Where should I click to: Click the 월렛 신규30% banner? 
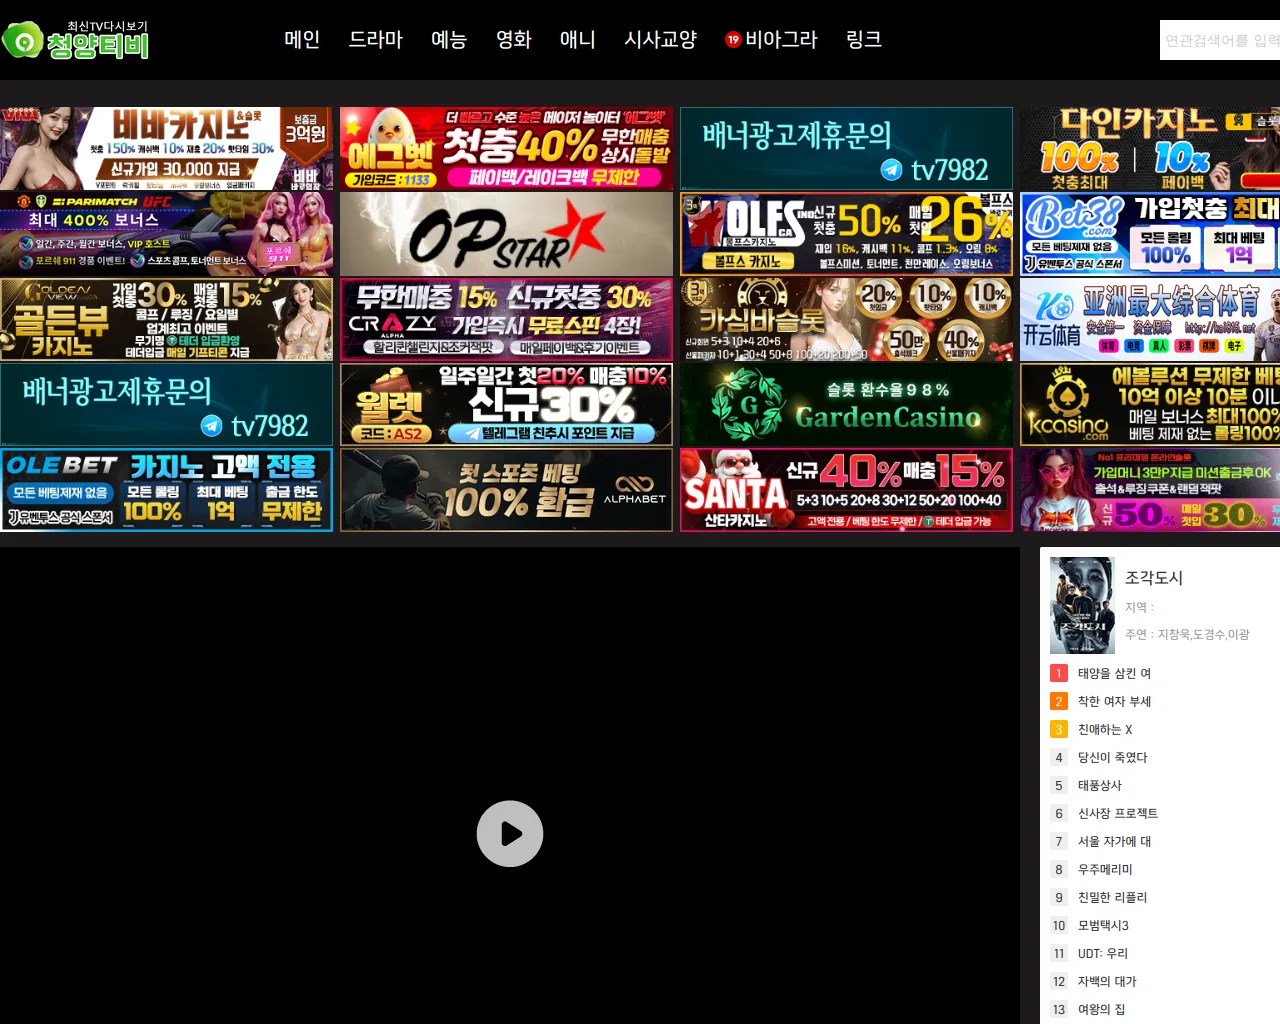506,404
